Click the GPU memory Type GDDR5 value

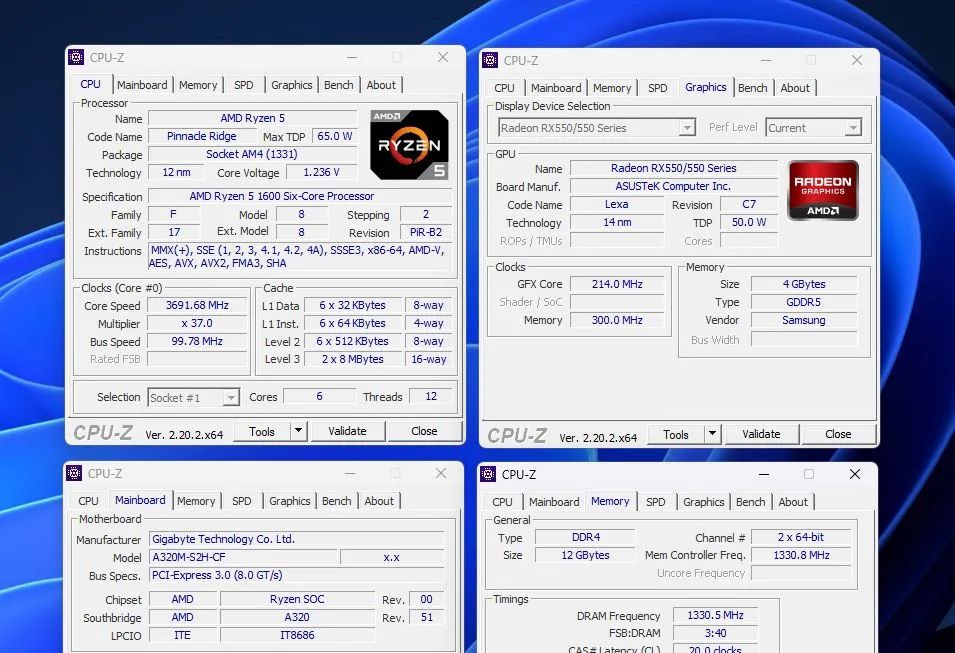coord(804,302)
